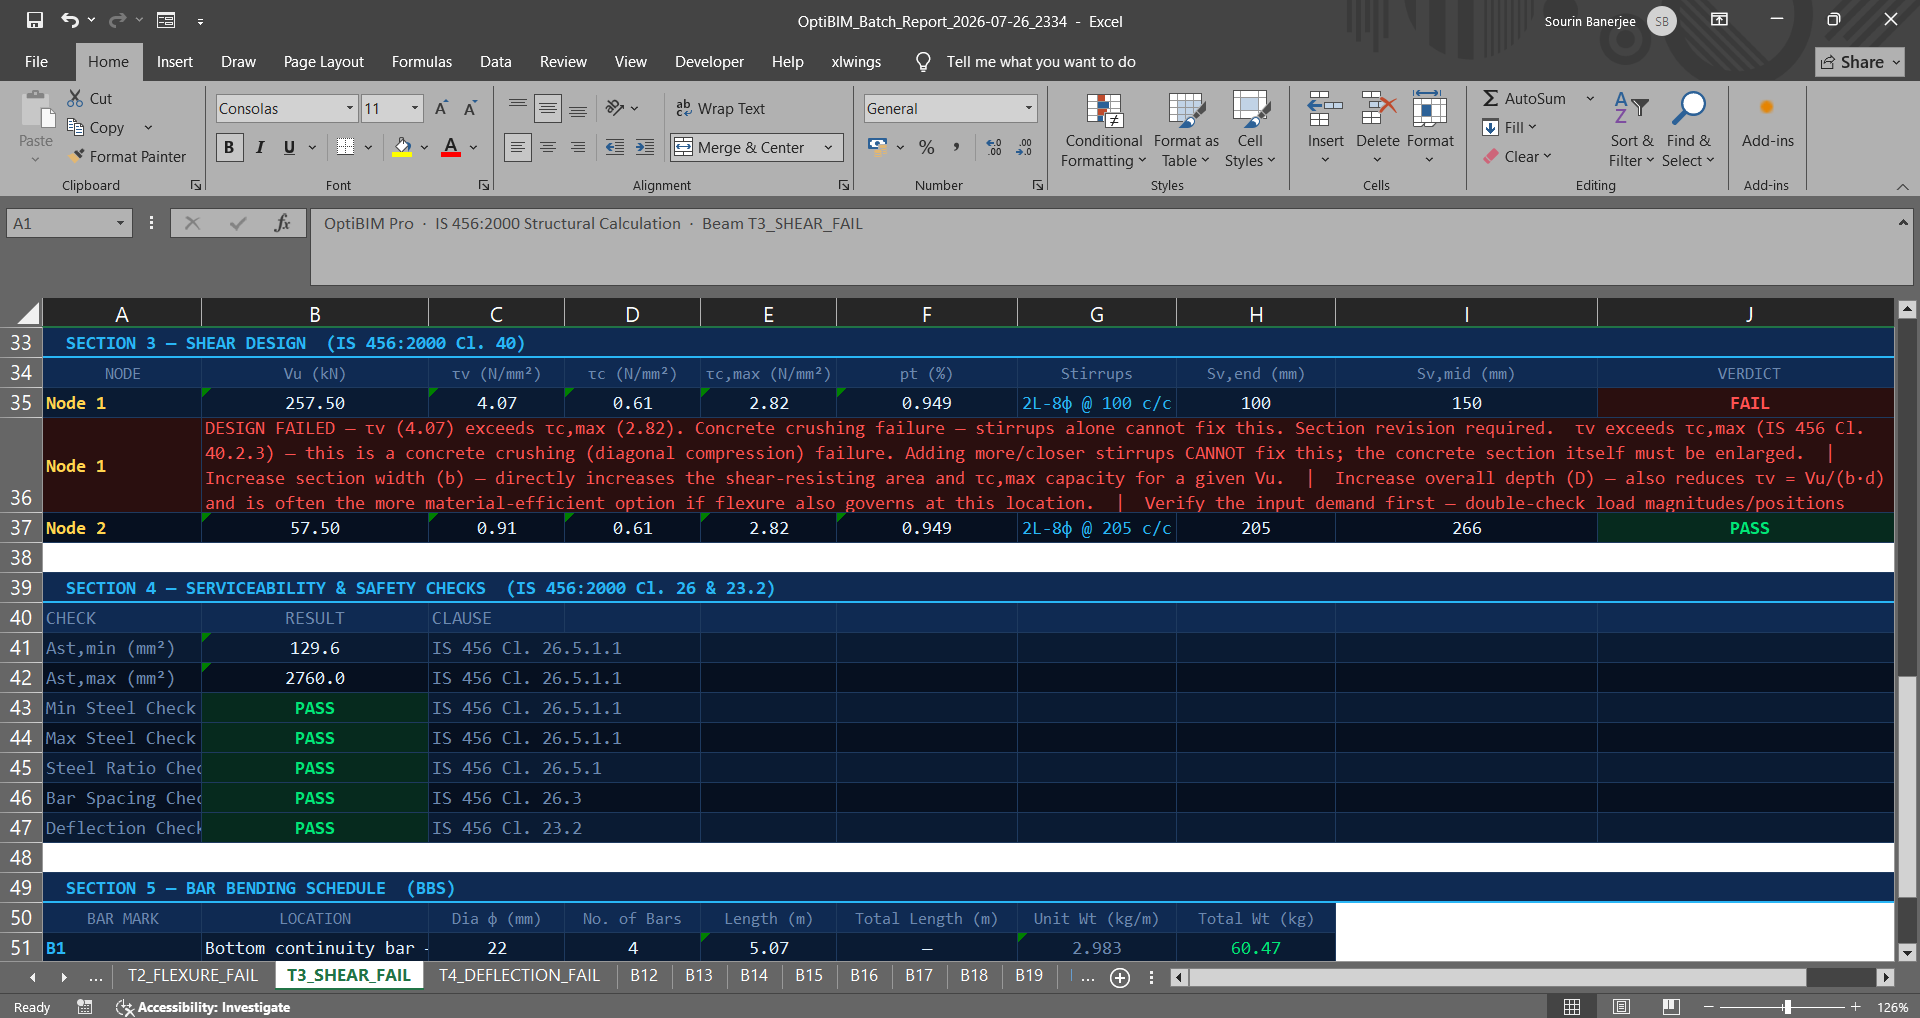Toggle Wrap Text
1920x1018 pixels.
[720, 108]
